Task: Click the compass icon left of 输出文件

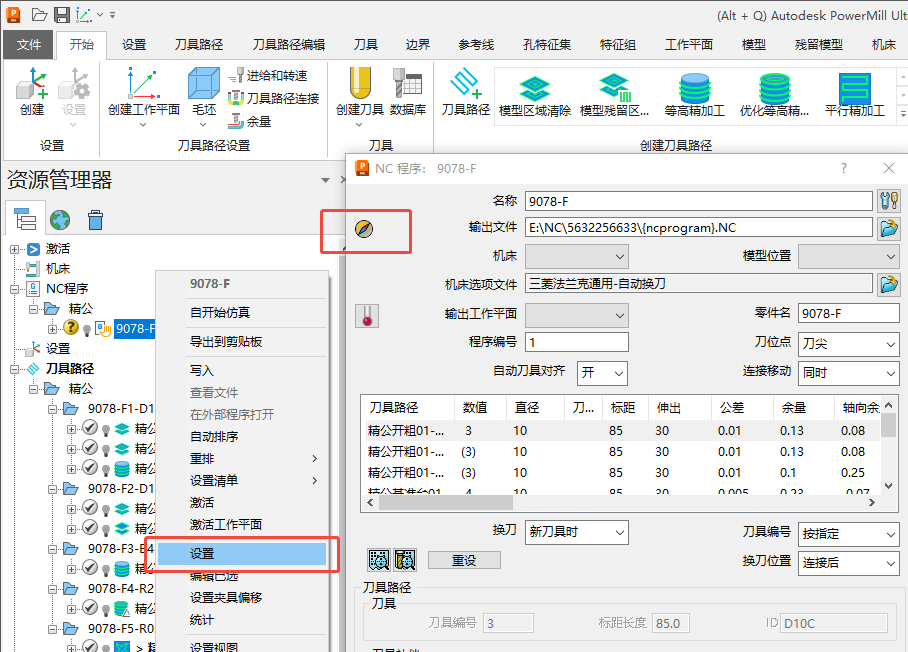Action: 365,229
